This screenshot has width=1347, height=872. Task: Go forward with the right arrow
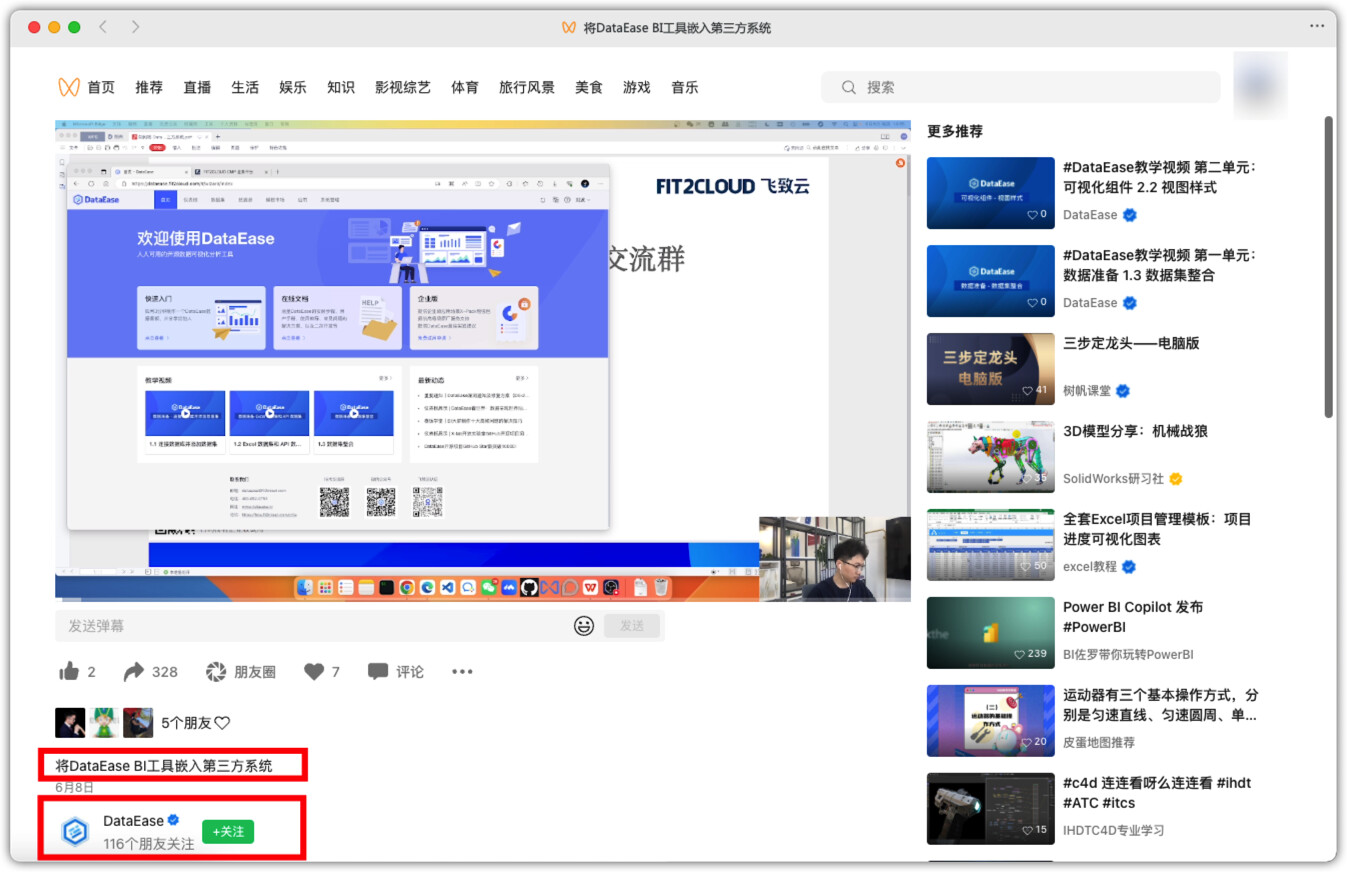tap(135, 27)
